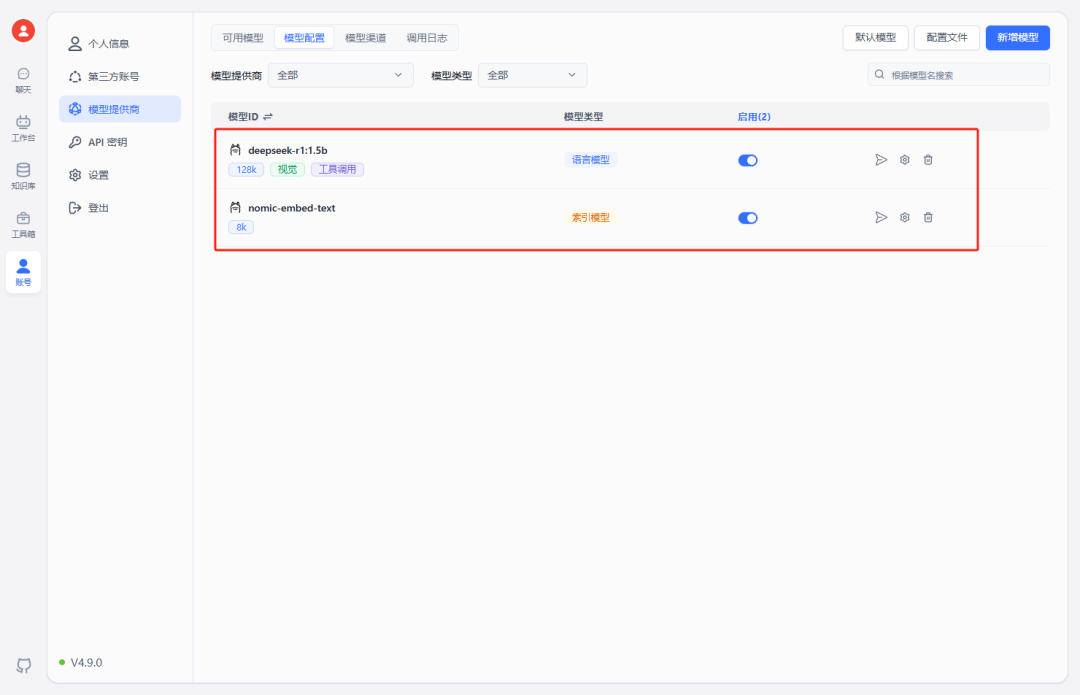Click the sort icon beside 模型ID
The width and height of the screenshot is (1080, 695).
268,117
